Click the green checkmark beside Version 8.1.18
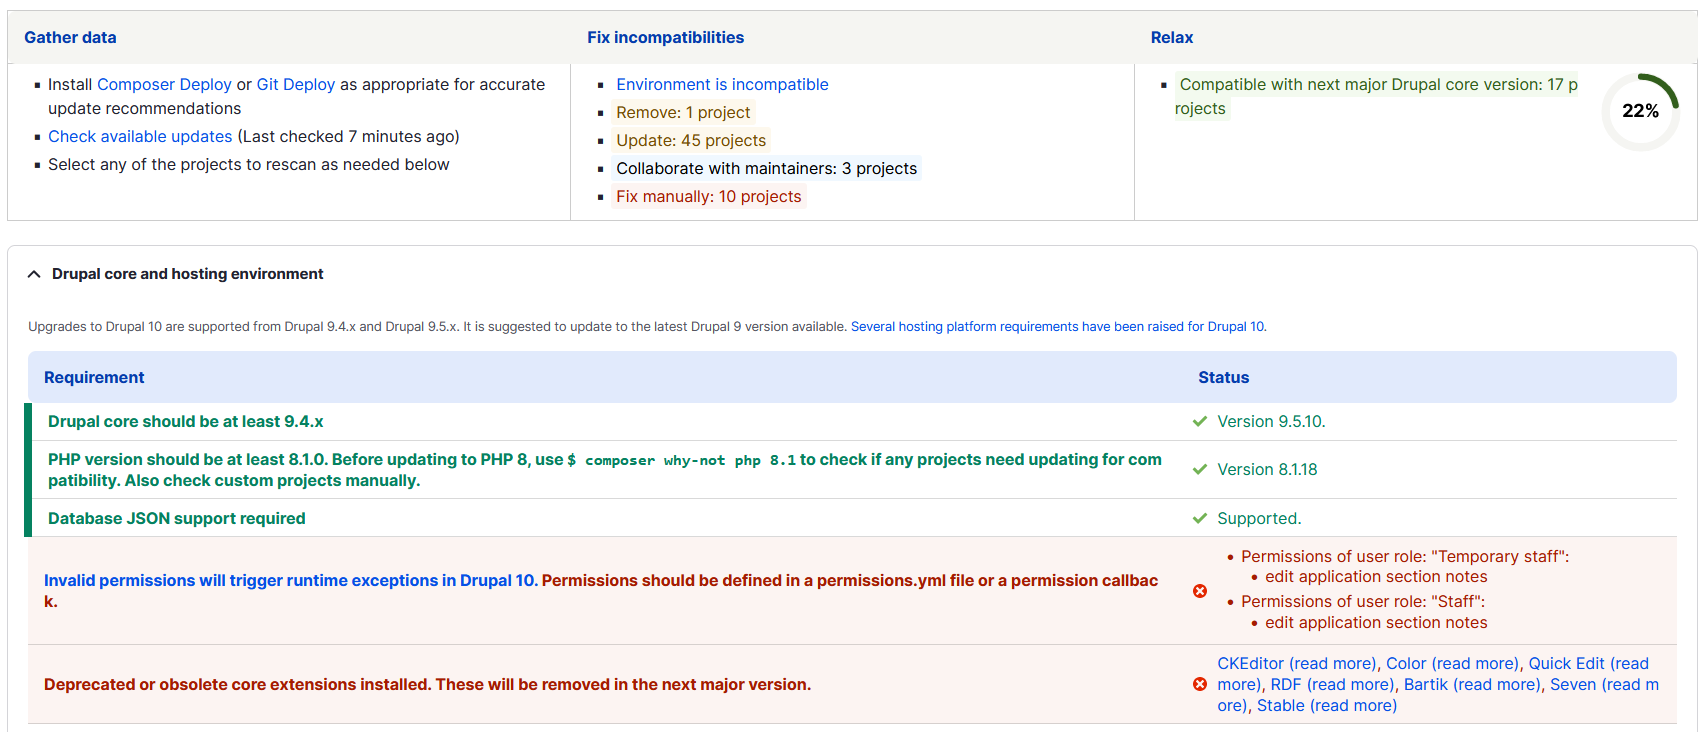Image resolution: width=1698 pixels, height=732 pixels. click(1200, 470)
